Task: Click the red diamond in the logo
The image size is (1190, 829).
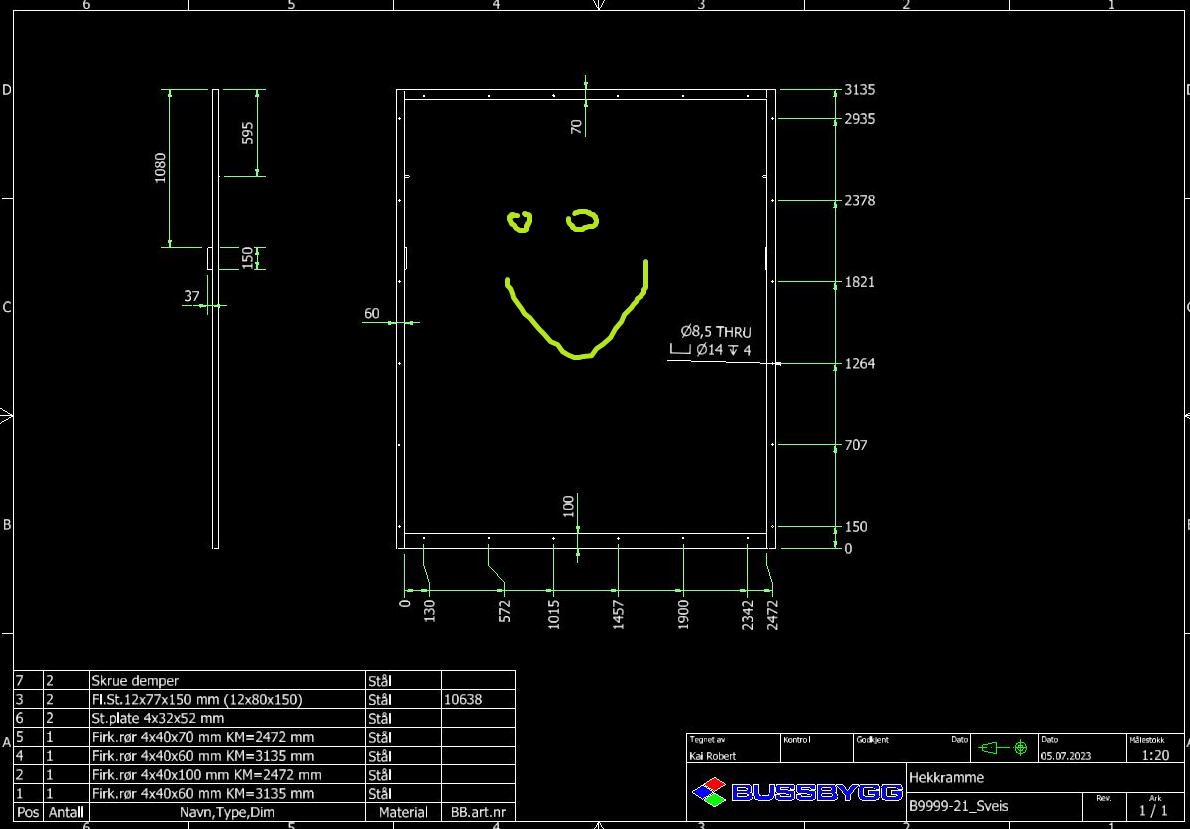Action: point(715,782)
